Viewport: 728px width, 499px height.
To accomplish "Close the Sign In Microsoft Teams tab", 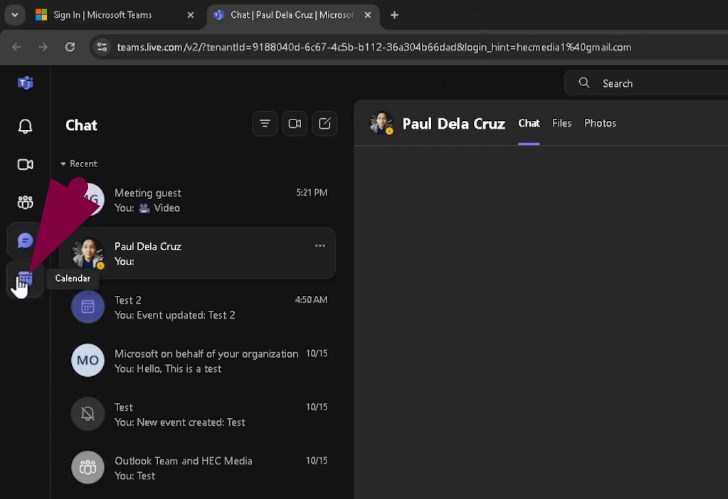I will (x=190, y=15).
